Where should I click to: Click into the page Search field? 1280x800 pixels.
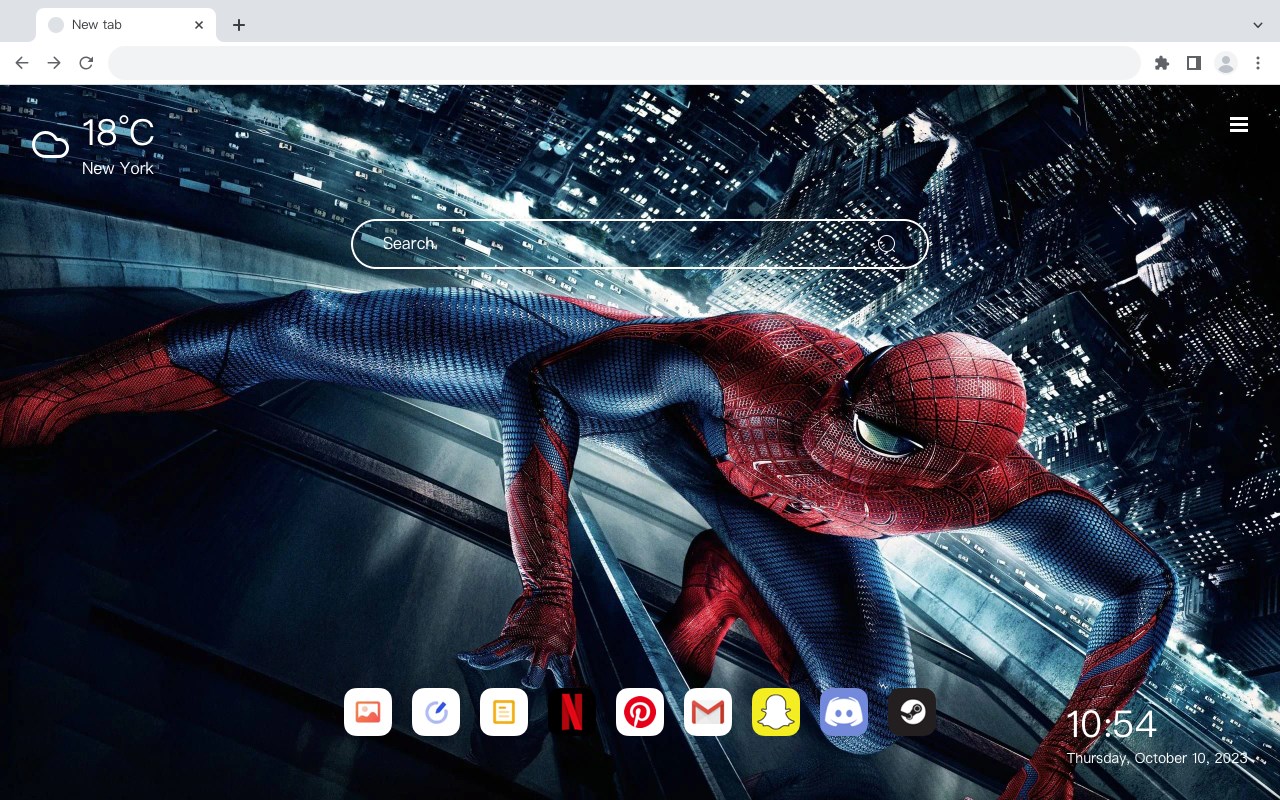640,244
